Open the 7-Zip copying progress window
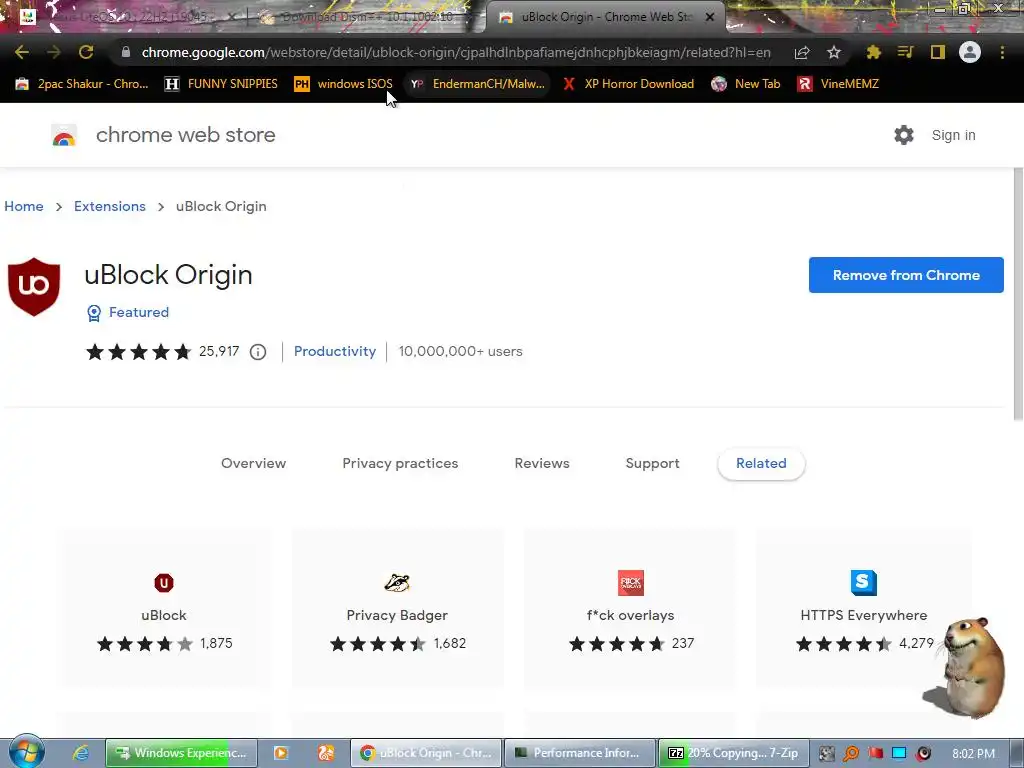Image resolution: width=1024 pixels, height=768 pixels. coord(733,753)
